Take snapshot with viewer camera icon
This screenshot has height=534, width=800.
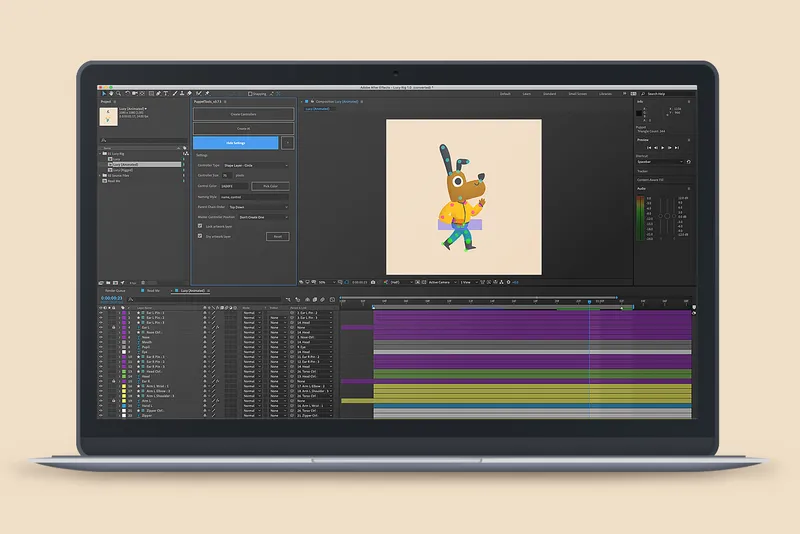[x=373, y=282]
